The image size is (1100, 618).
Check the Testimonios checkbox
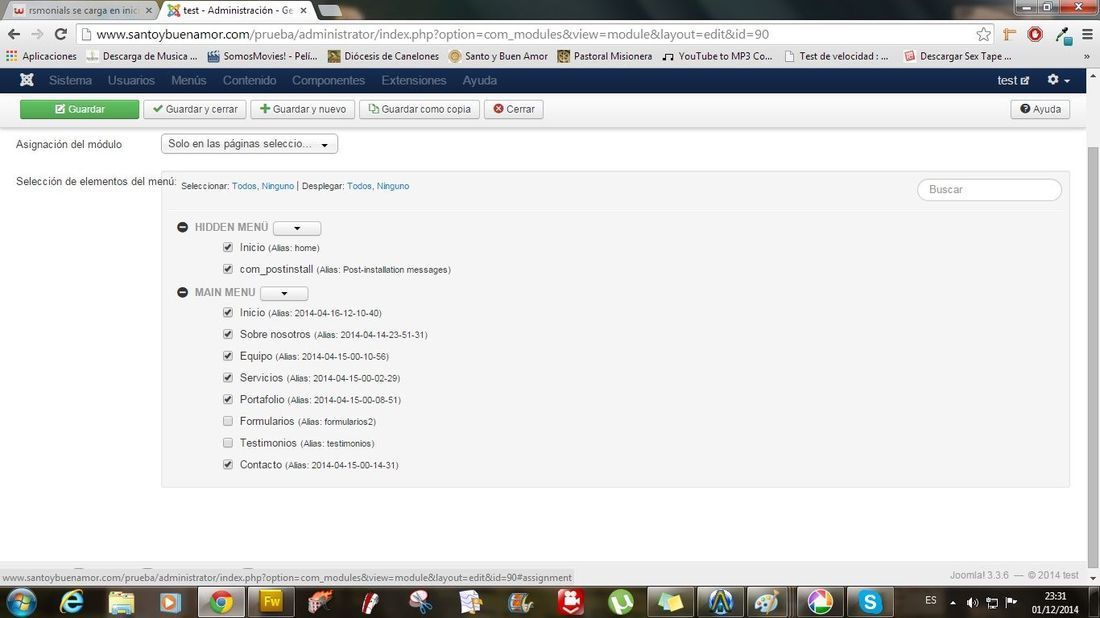(x=228, y=443)
